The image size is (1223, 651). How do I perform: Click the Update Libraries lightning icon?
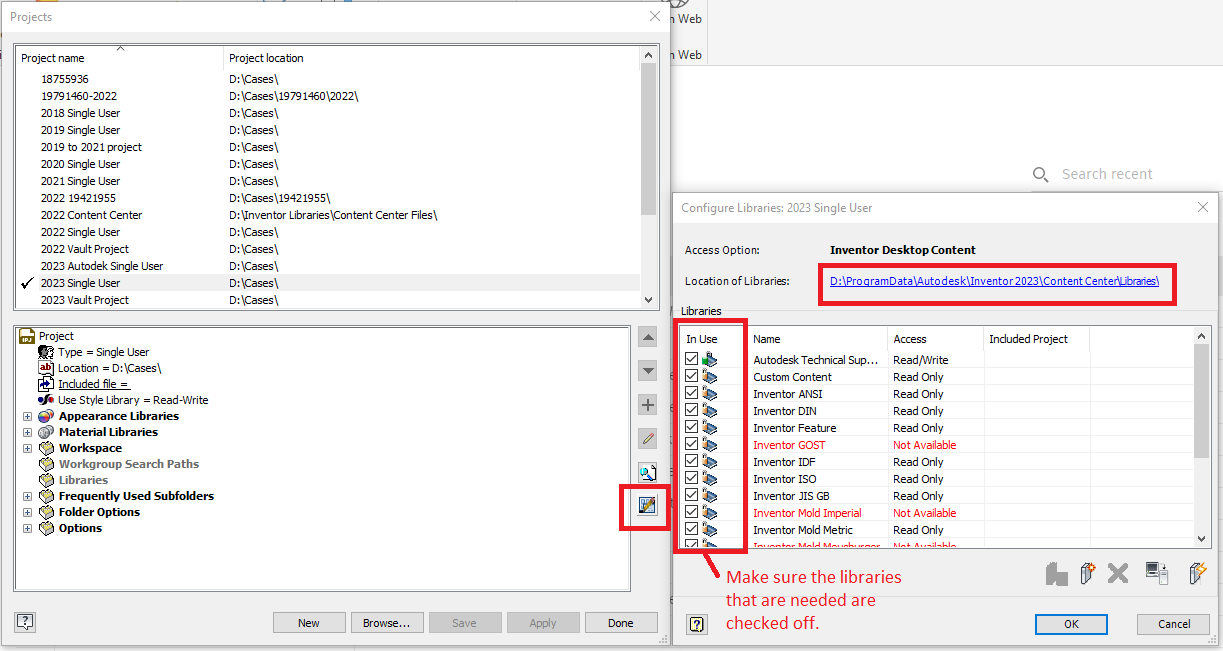coord(1198,574)
